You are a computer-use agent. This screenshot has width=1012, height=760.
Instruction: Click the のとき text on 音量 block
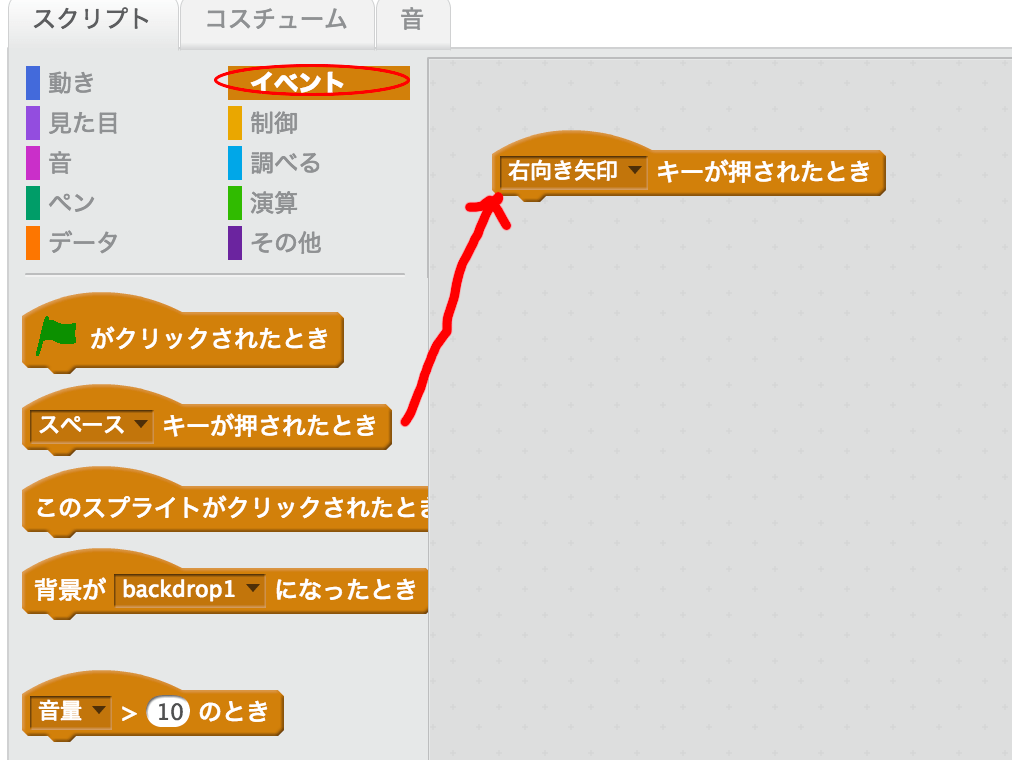click(234, 712)
